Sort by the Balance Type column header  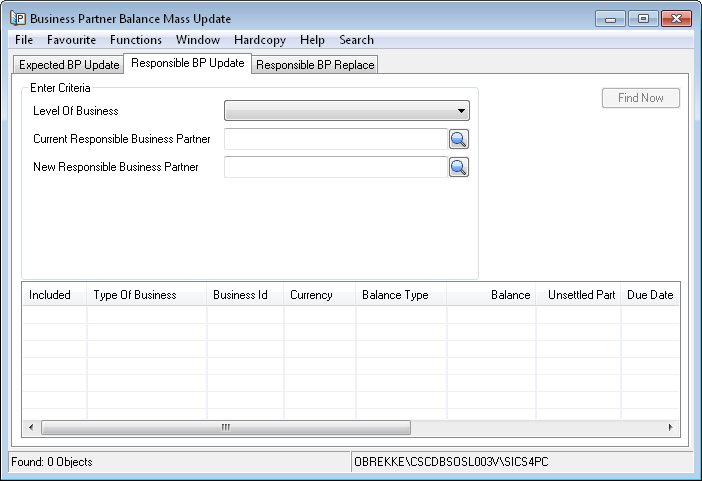coord(401,295)
